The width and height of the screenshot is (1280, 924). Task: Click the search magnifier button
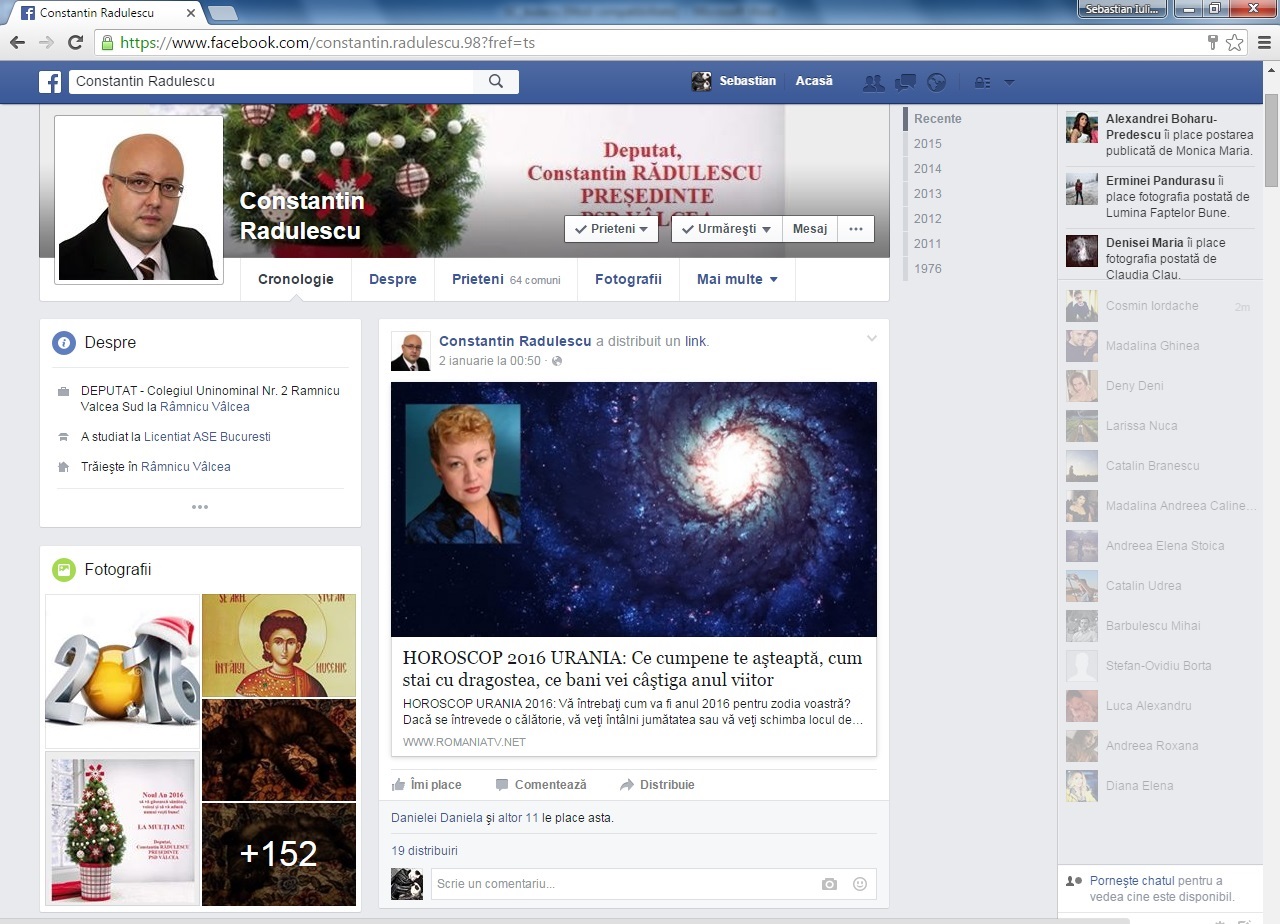point(496,81)
